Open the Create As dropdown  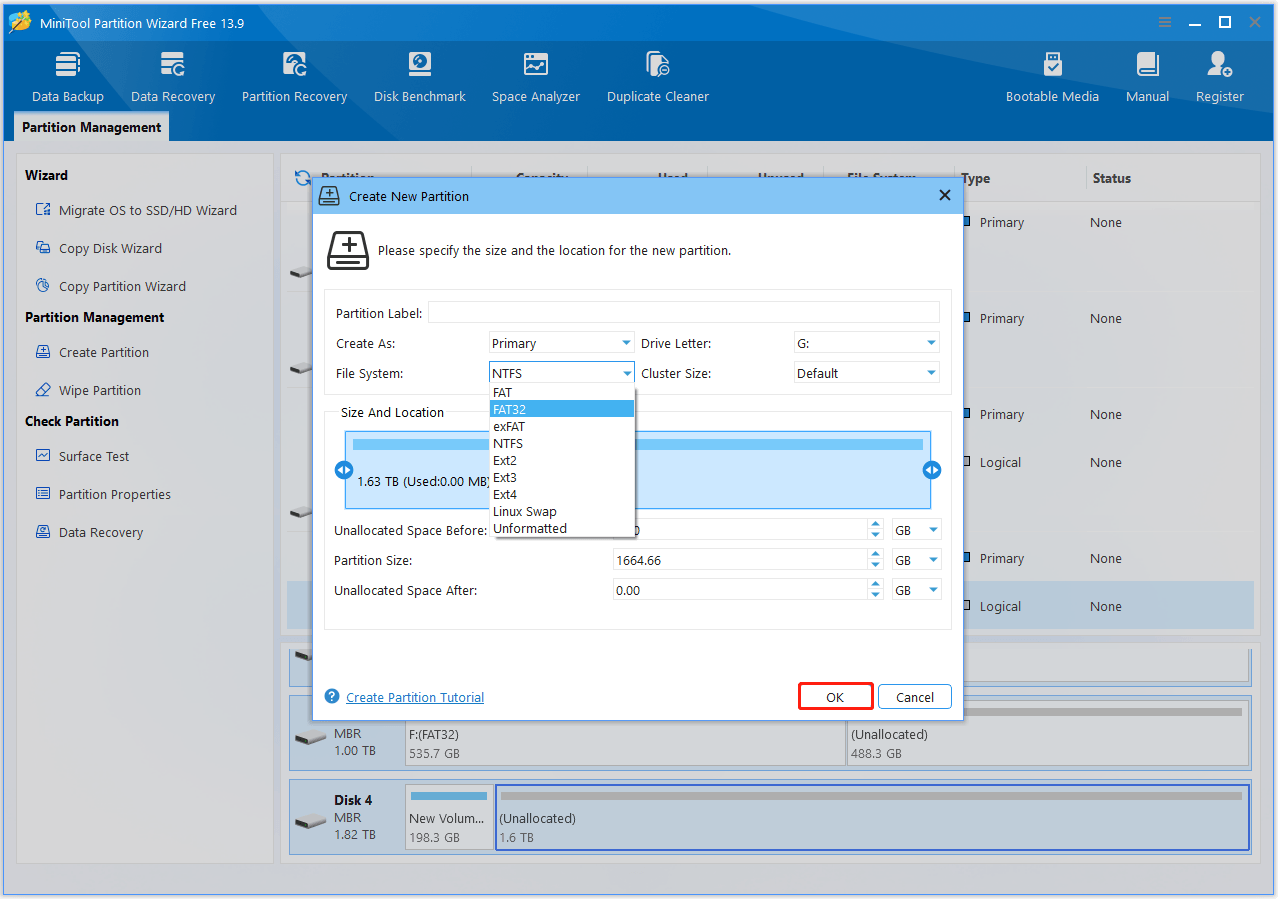(x=562, y=343)
